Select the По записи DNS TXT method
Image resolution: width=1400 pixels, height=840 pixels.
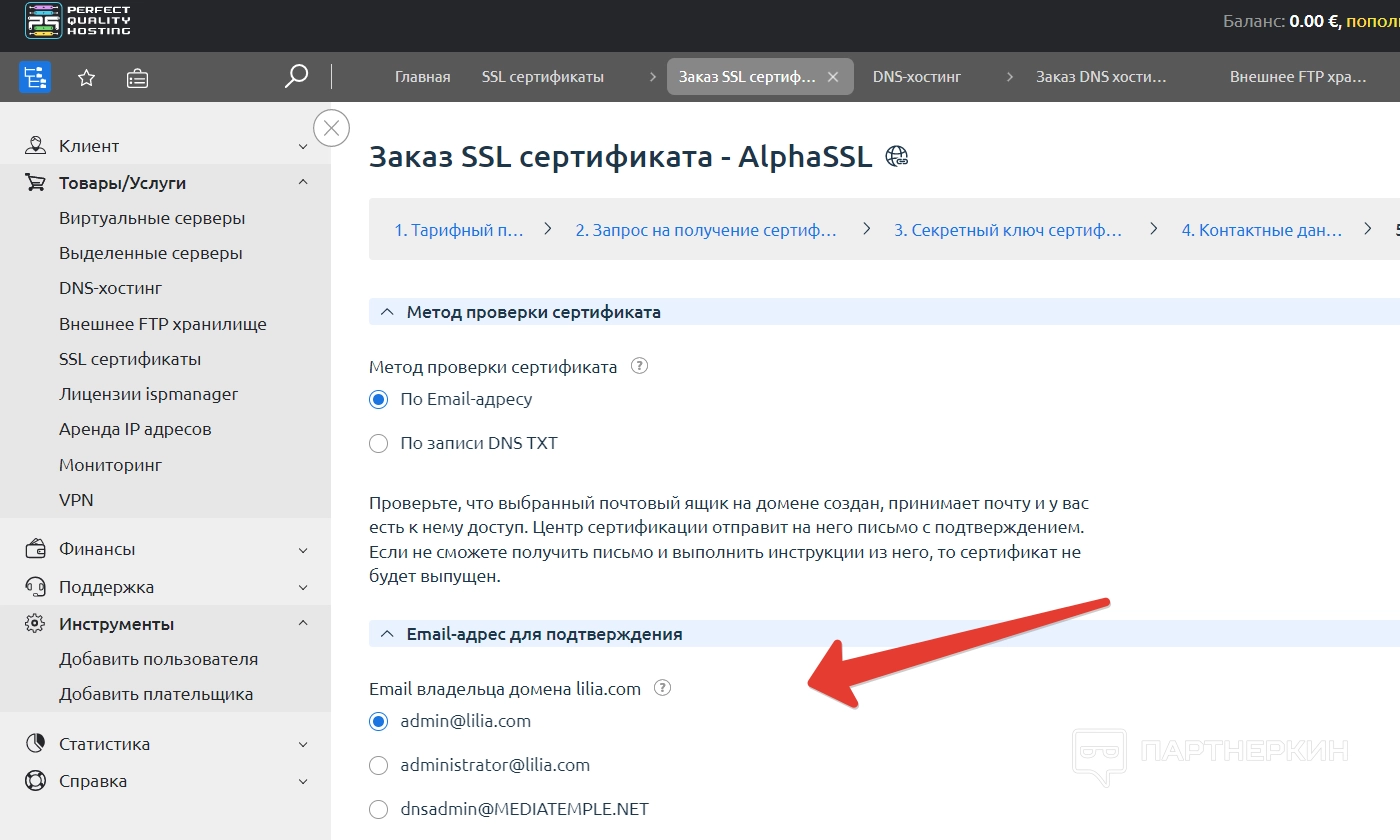click(x=378, y=444)
